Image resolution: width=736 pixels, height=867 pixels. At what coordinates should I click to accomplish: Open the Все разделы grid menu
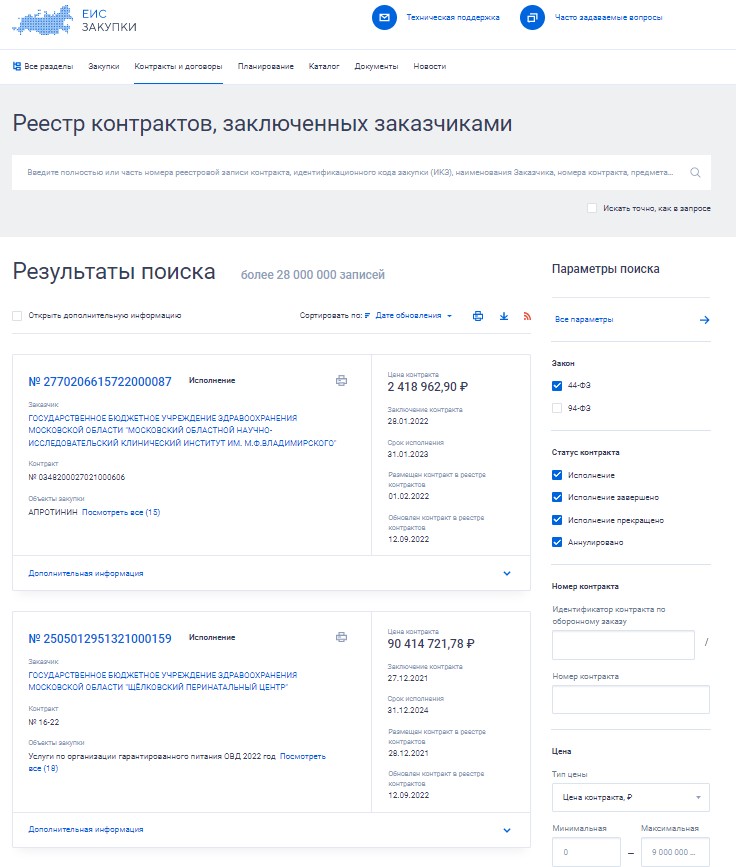(x=43, y=66)
